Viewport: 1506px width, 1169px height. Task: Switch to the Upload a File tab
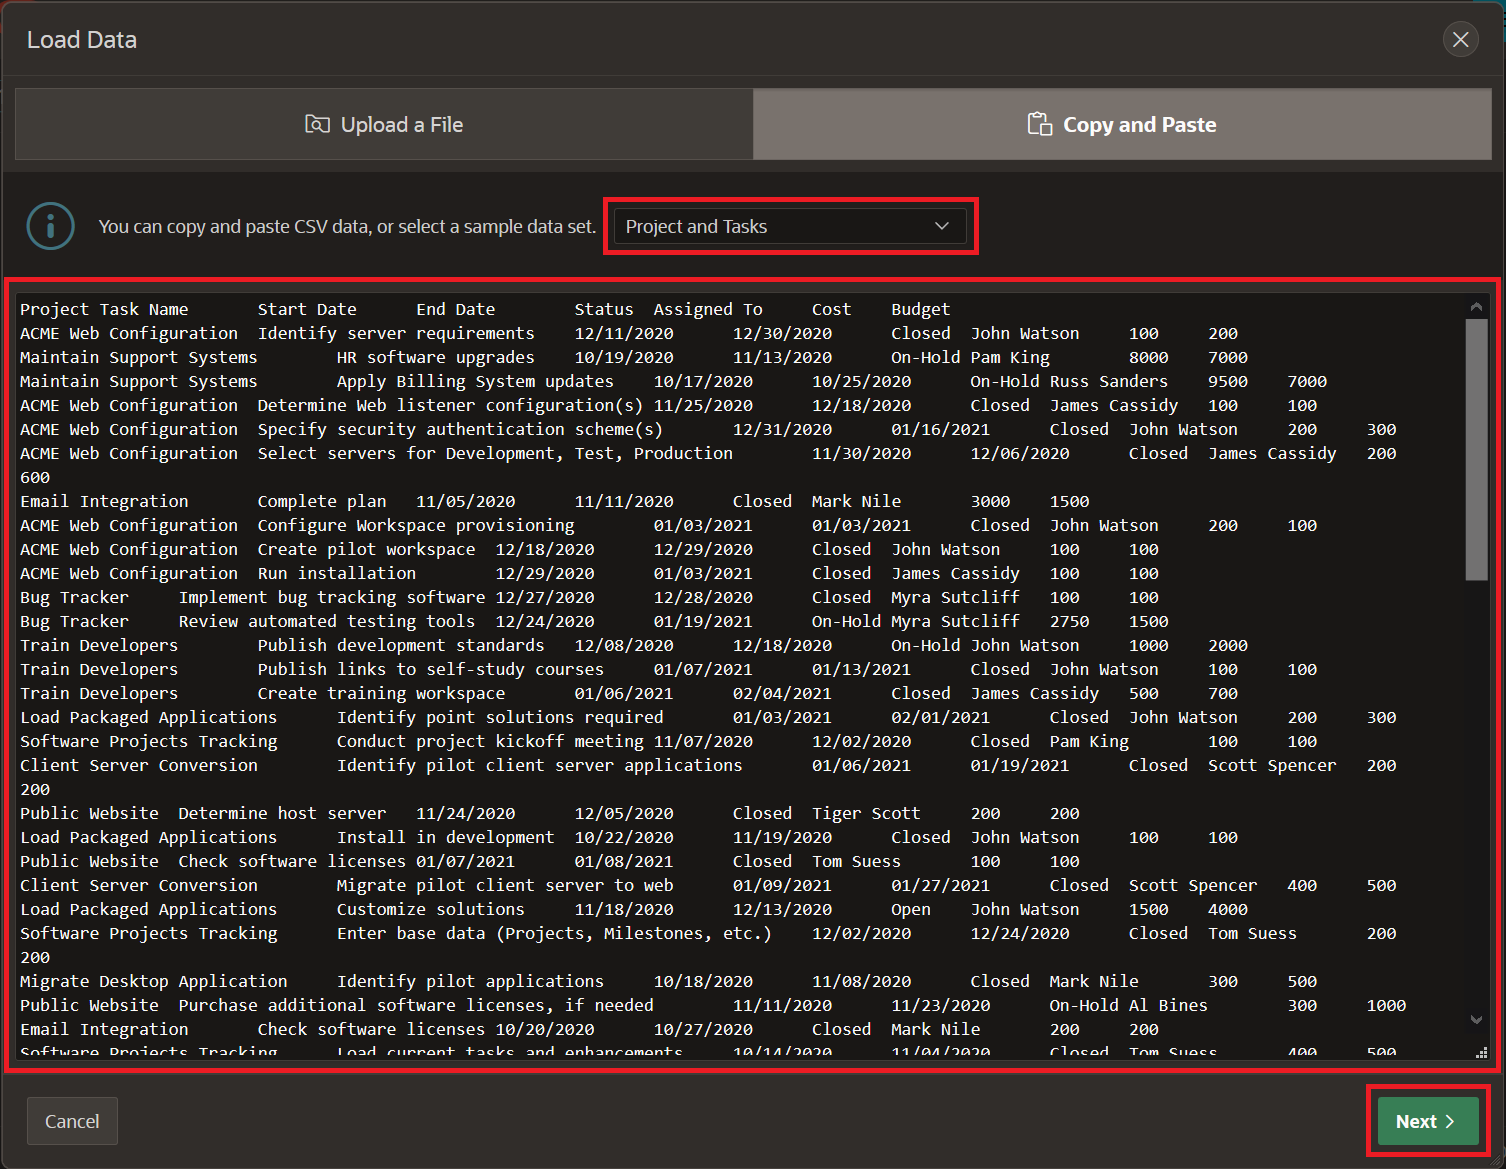pos(384,124)
